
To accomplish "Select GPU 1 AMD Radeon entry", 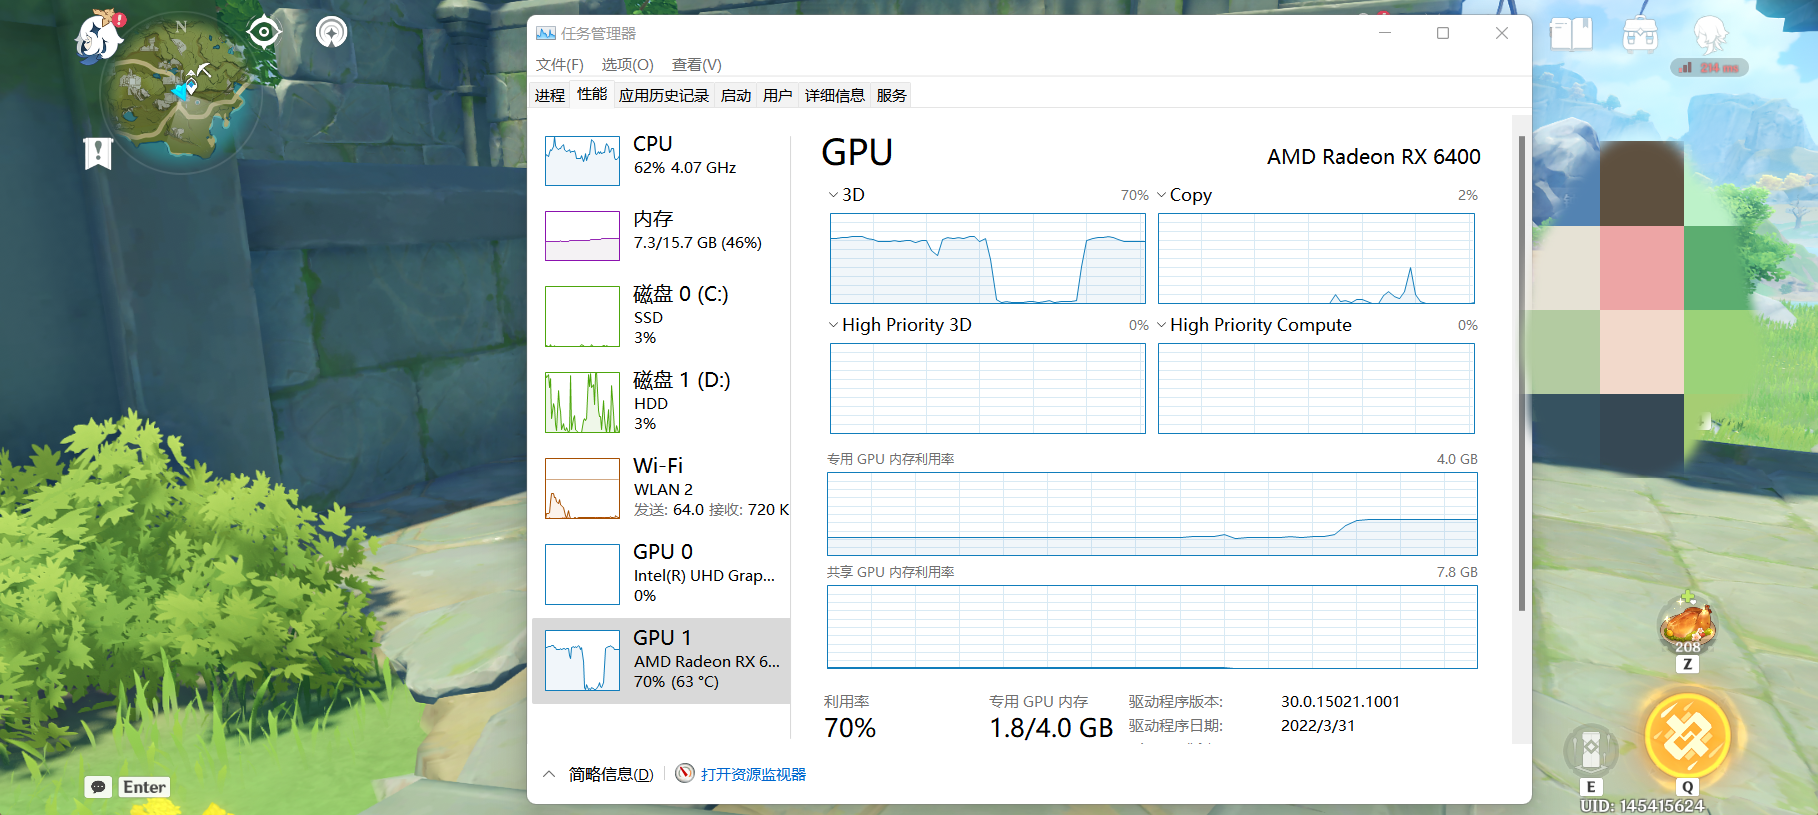I will click(662, 660).
